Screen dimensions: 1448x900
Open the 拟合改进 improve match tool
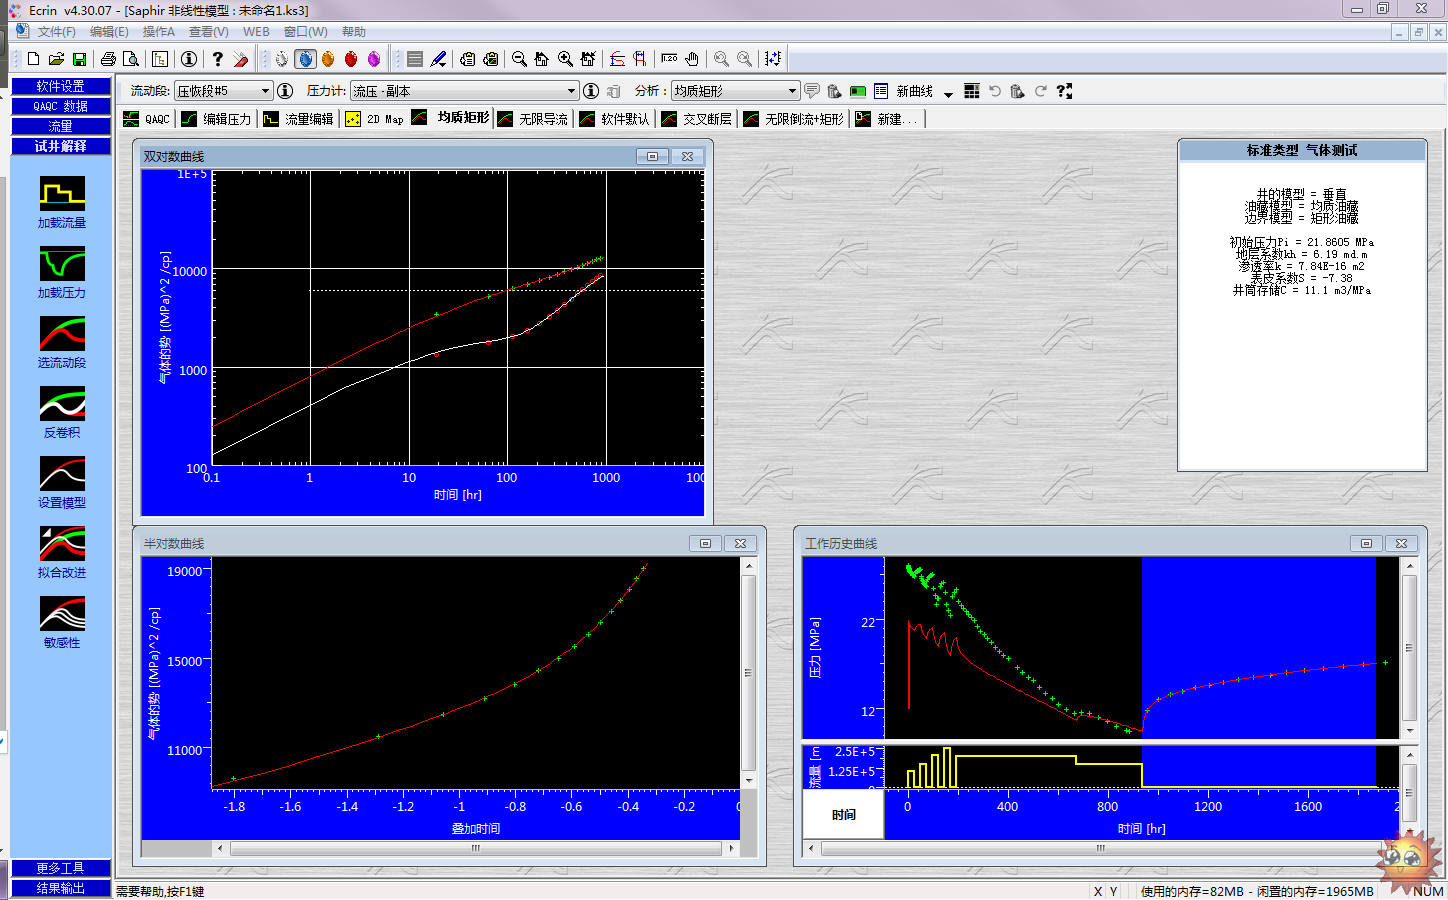62,553
